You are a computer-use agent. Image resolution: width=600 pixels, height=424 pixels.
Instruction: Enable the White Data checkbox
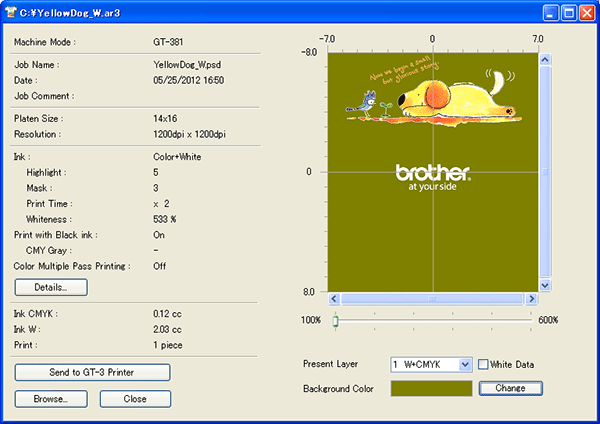click(484, 365)
